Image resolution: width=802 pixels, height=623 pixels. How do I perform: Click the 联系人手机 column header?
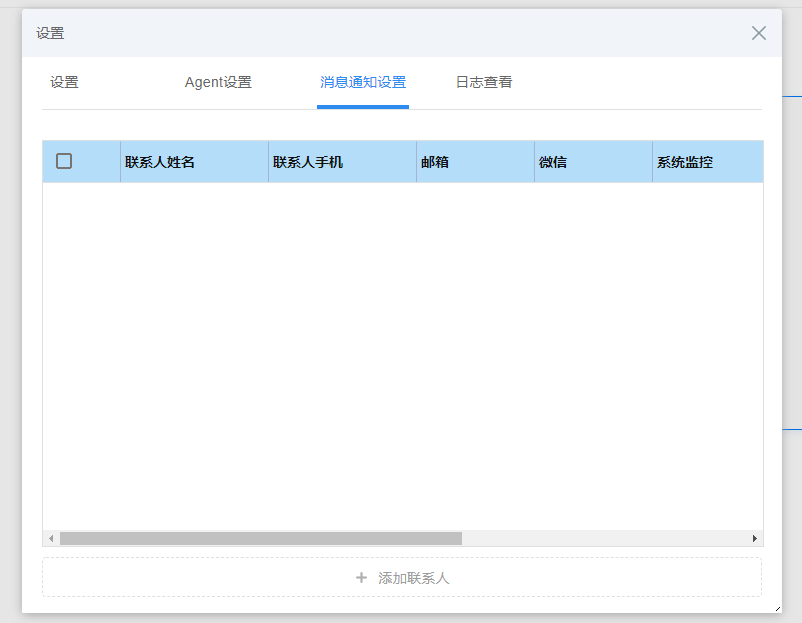click(x=308, y=162)
